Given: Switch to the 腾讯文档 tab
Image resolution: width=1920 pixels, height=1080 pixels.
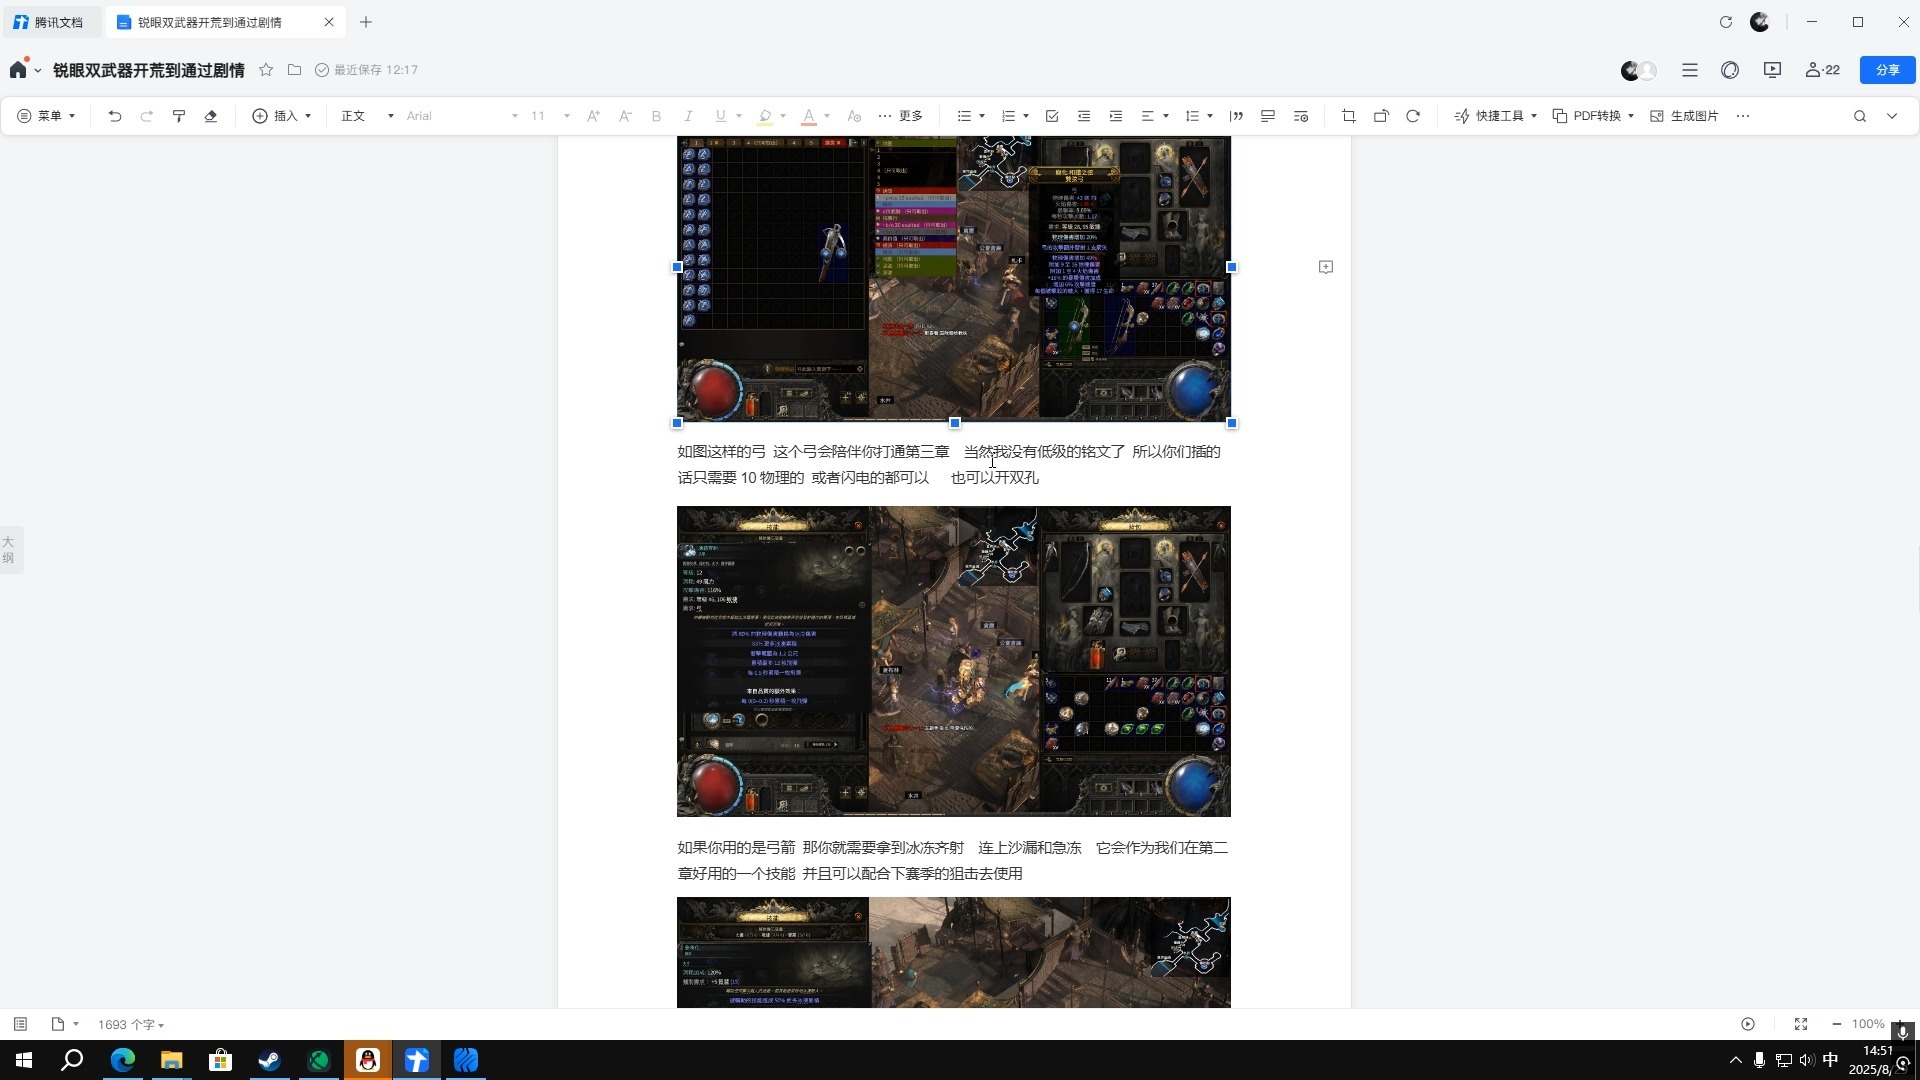Looking at the screenshot, I should (x=49, y=22).
